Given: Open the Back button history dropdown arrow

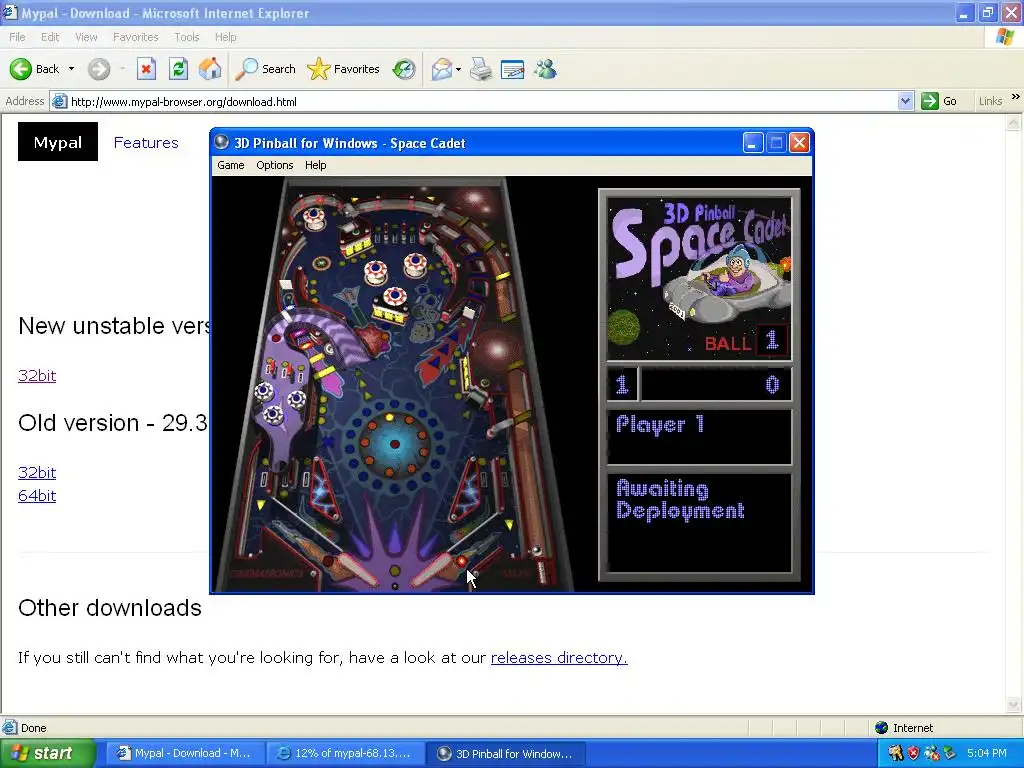Looking at the screenshot, I should point(71,69).
